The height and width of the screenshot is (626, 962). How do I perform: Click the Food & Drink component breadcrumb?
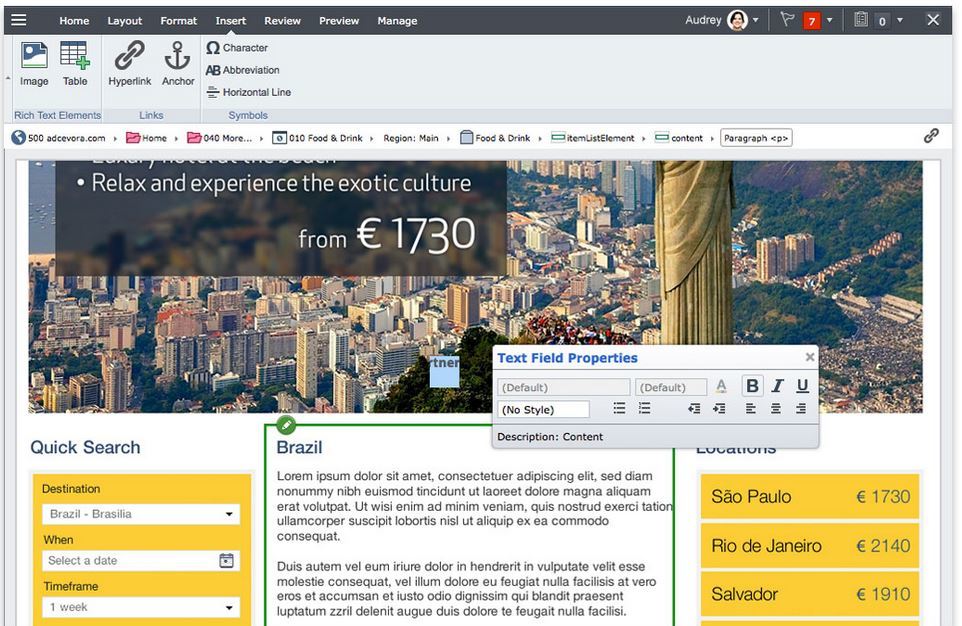[x=495, y=138]
